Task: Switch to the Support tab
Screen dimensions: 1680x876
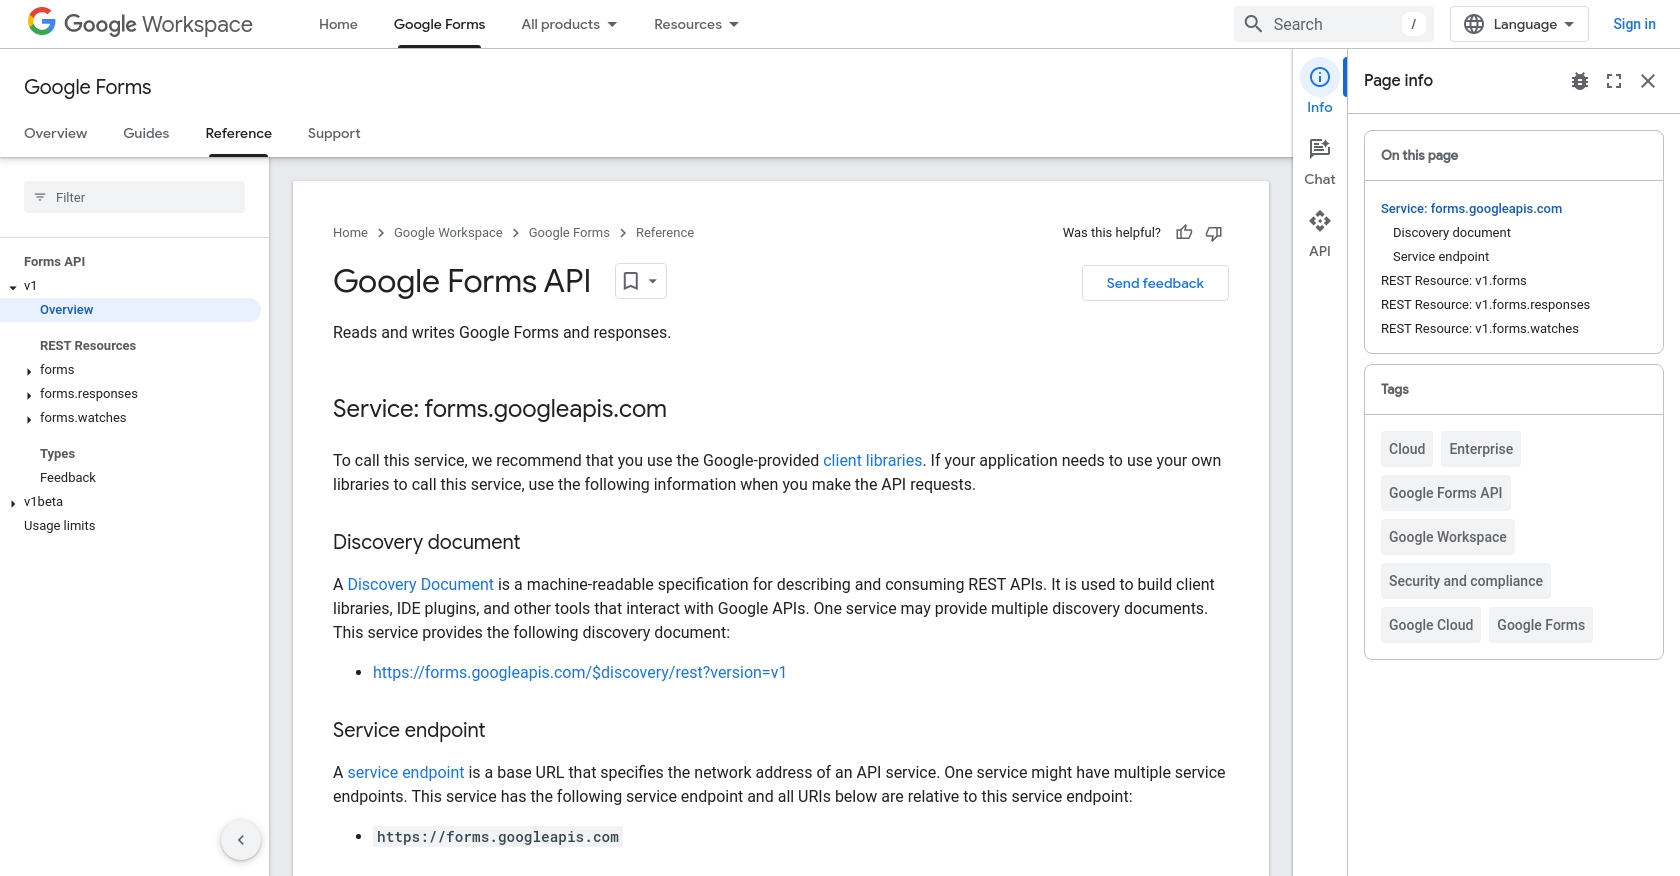Action: [334, 133]
